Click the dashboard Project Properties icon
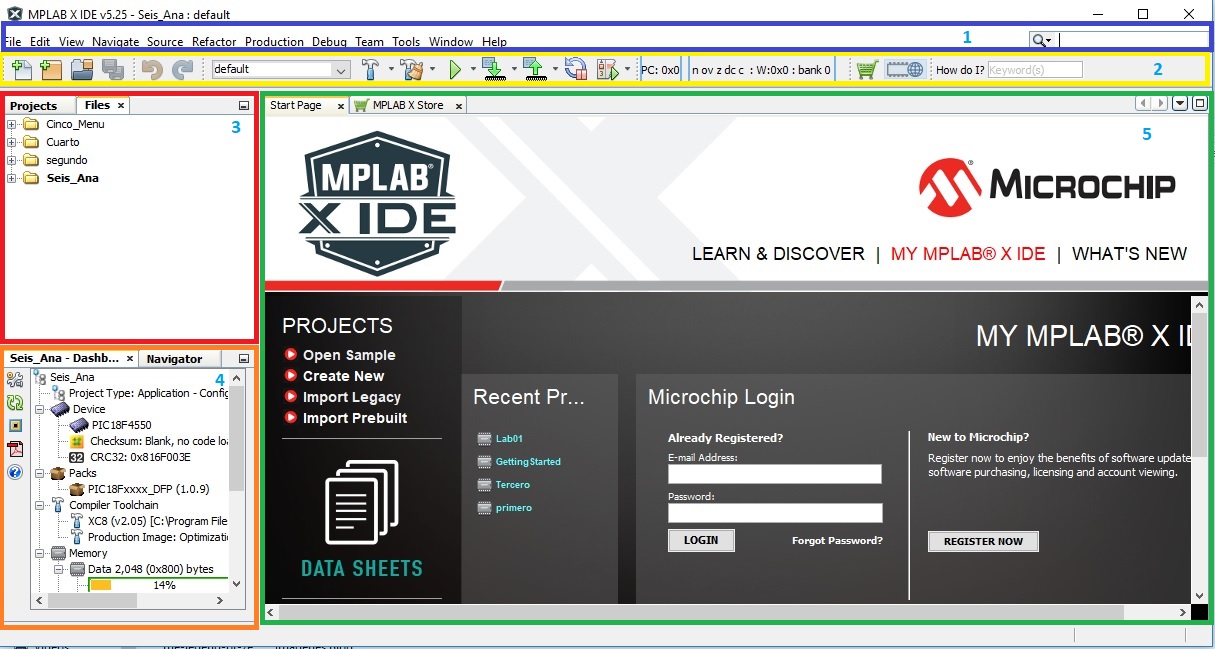Image resolution: width=1215 pixels, height=649 pixels. pos(15,379)
